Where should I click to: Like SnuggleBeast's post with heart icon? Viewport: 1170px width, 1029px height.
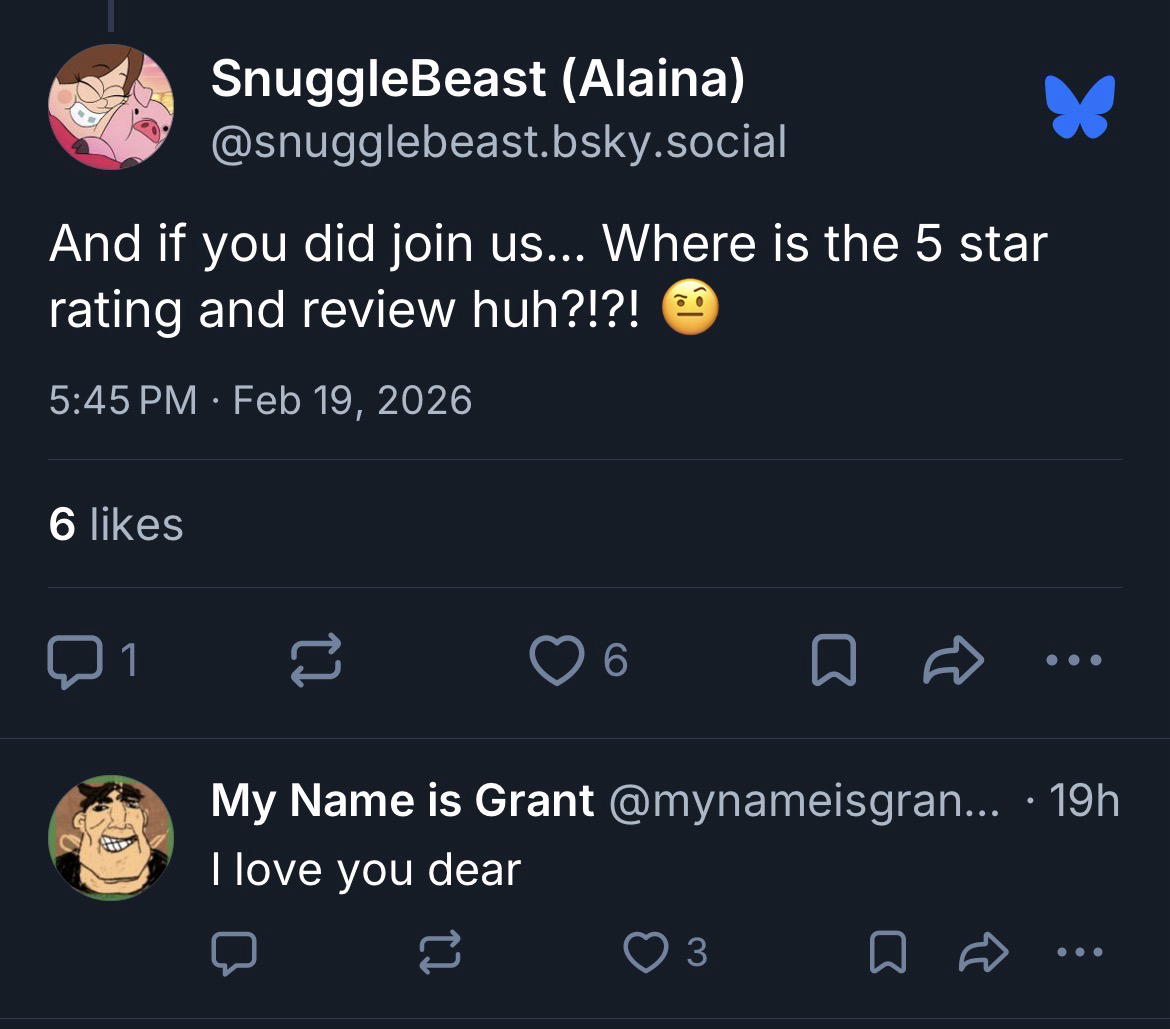click(x=556, y=661)
